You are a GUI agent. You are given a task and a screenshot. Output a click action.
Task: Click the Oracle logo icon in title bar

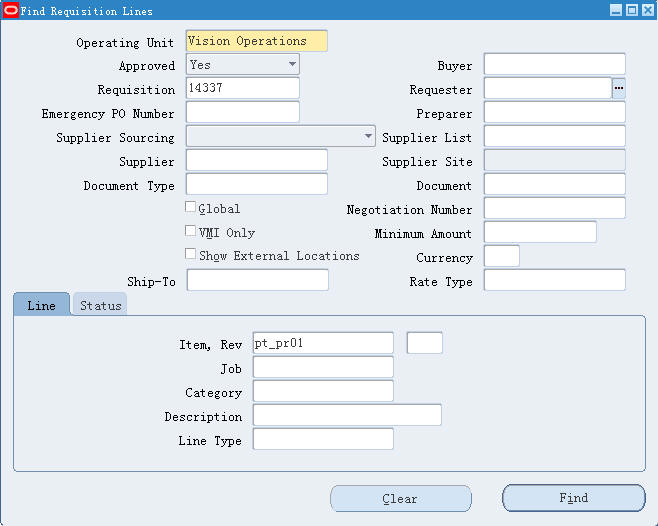(10, 10)
